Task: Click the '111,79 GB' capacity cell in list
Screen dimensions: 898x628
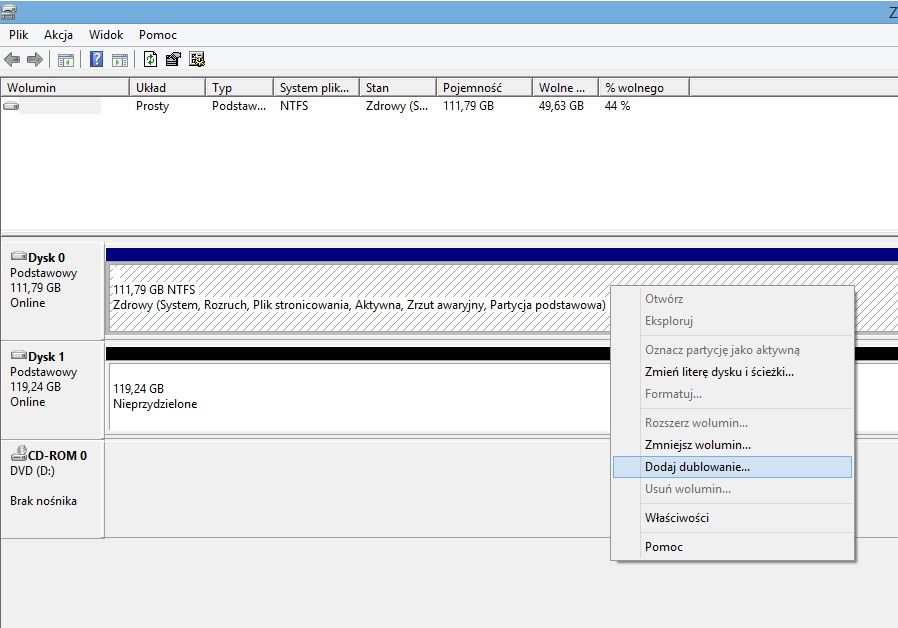Action: (468, 106)
